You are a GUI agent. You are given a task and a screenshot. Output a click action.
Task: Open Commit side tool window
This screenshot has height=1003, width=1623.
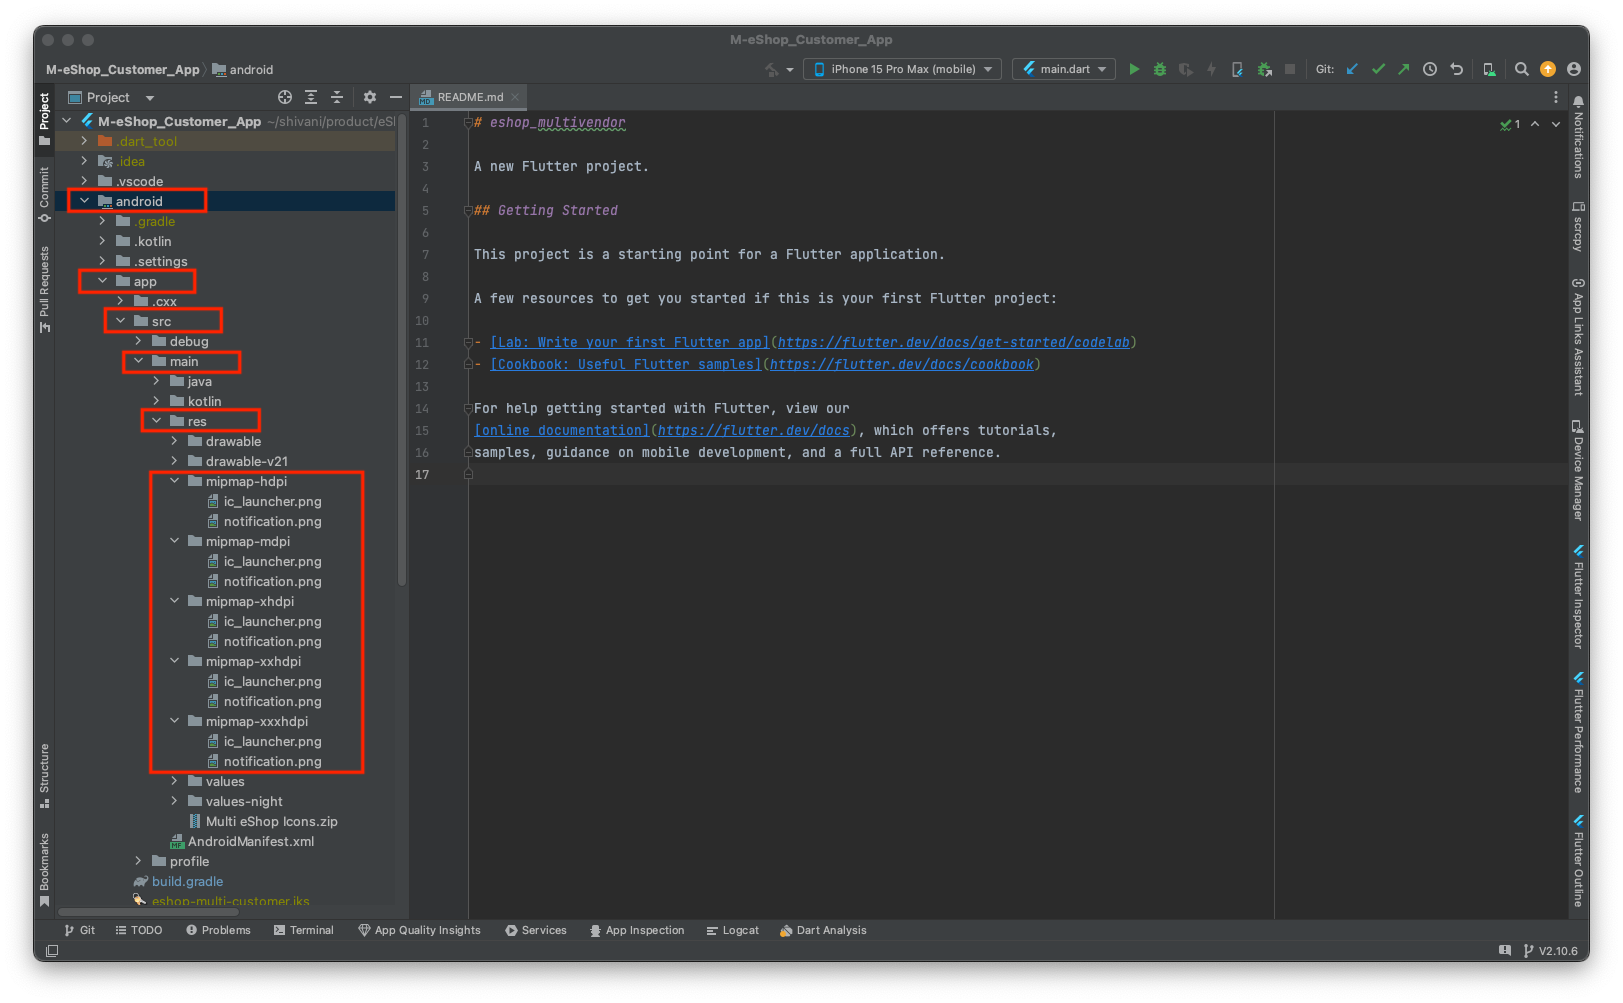(x=44, y=194)
